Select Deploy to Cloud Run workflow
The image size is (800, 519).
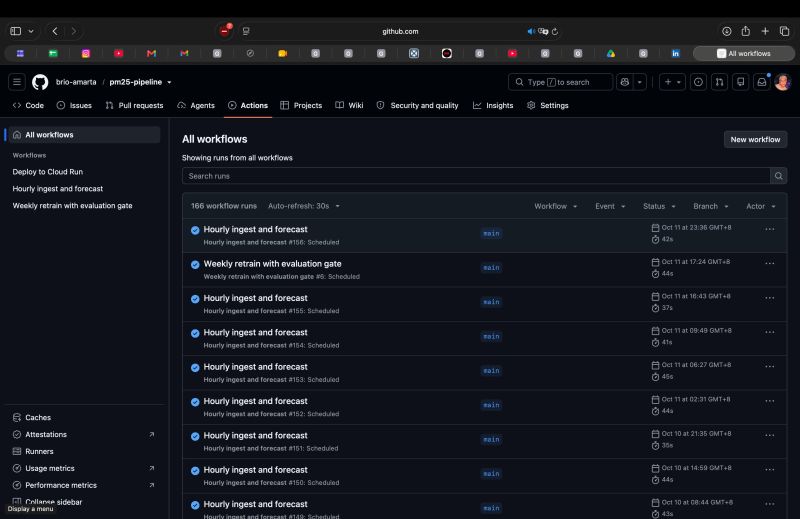[x=47, y=172]
